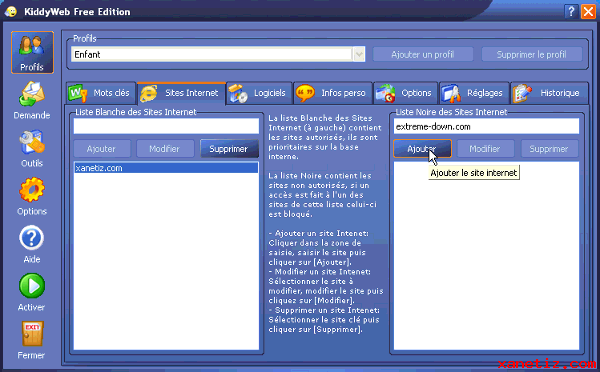
Task: Click Ajouter under the black list
Action: (422, 149)
